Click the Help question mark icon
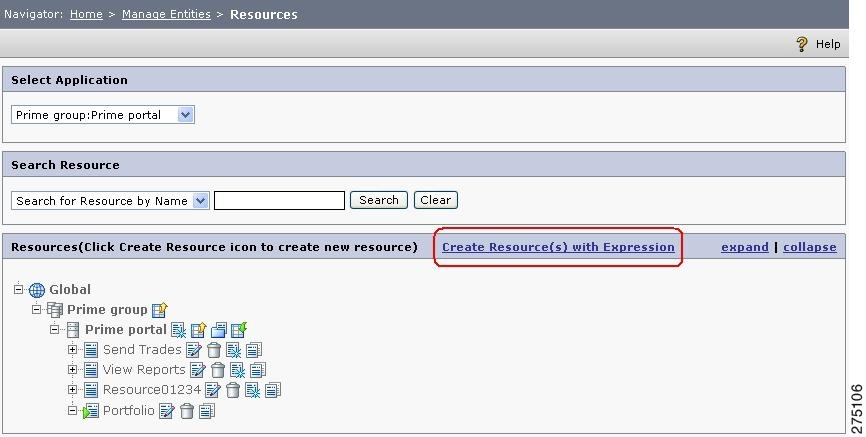 click(802, 44)
